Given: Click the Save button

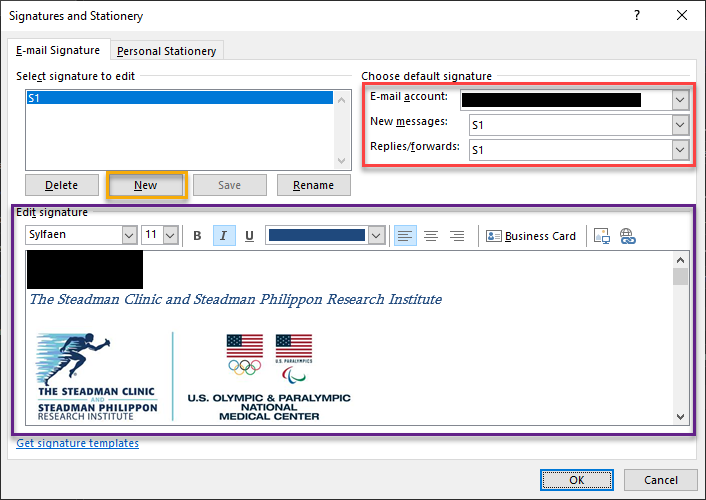Looking at the screenshot, I should tap(230, 185).
